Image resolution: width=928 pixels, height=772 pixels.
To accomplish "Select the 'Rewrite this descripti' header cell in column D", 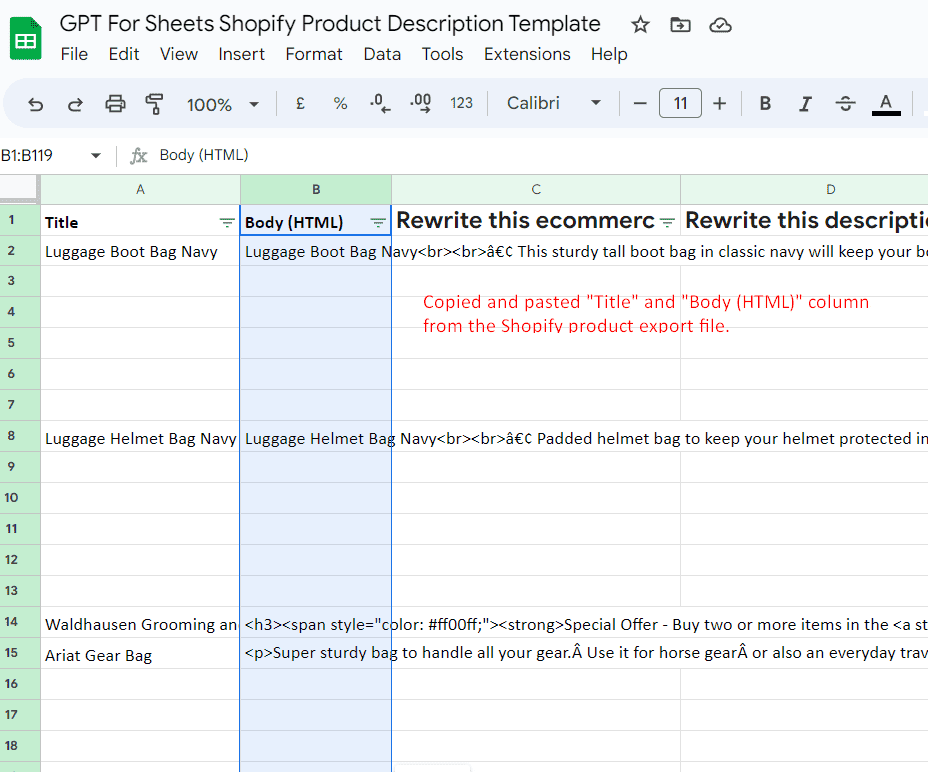I will (805, 220).
